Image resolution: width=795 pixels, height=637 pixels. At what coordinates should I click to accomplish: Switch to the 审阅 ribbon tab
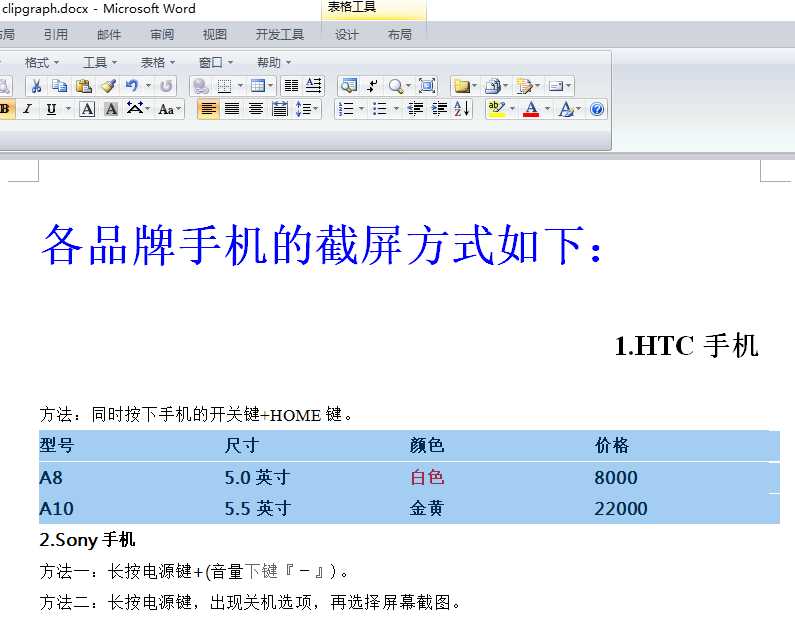(162, 34)
